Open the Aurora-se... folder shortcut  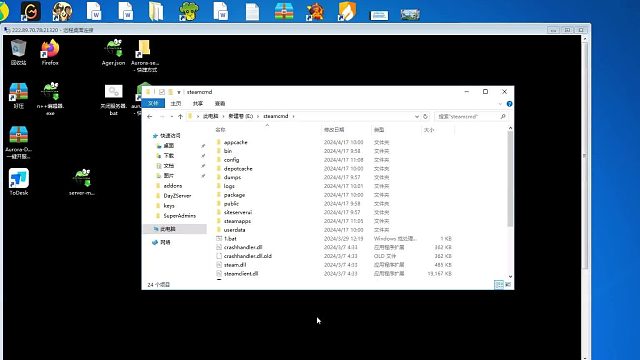tap(145, 56)
